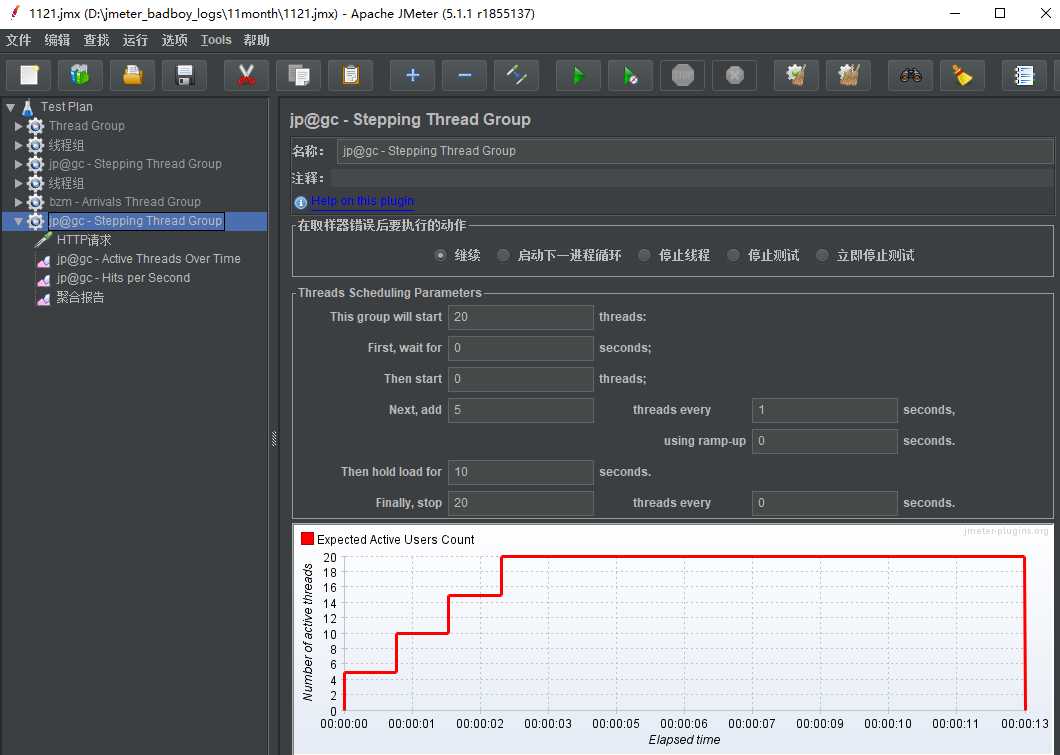Expand the first Stepping Thread Group node
The height and width of the screenshot is (755, 1060).
coord(18,164)
